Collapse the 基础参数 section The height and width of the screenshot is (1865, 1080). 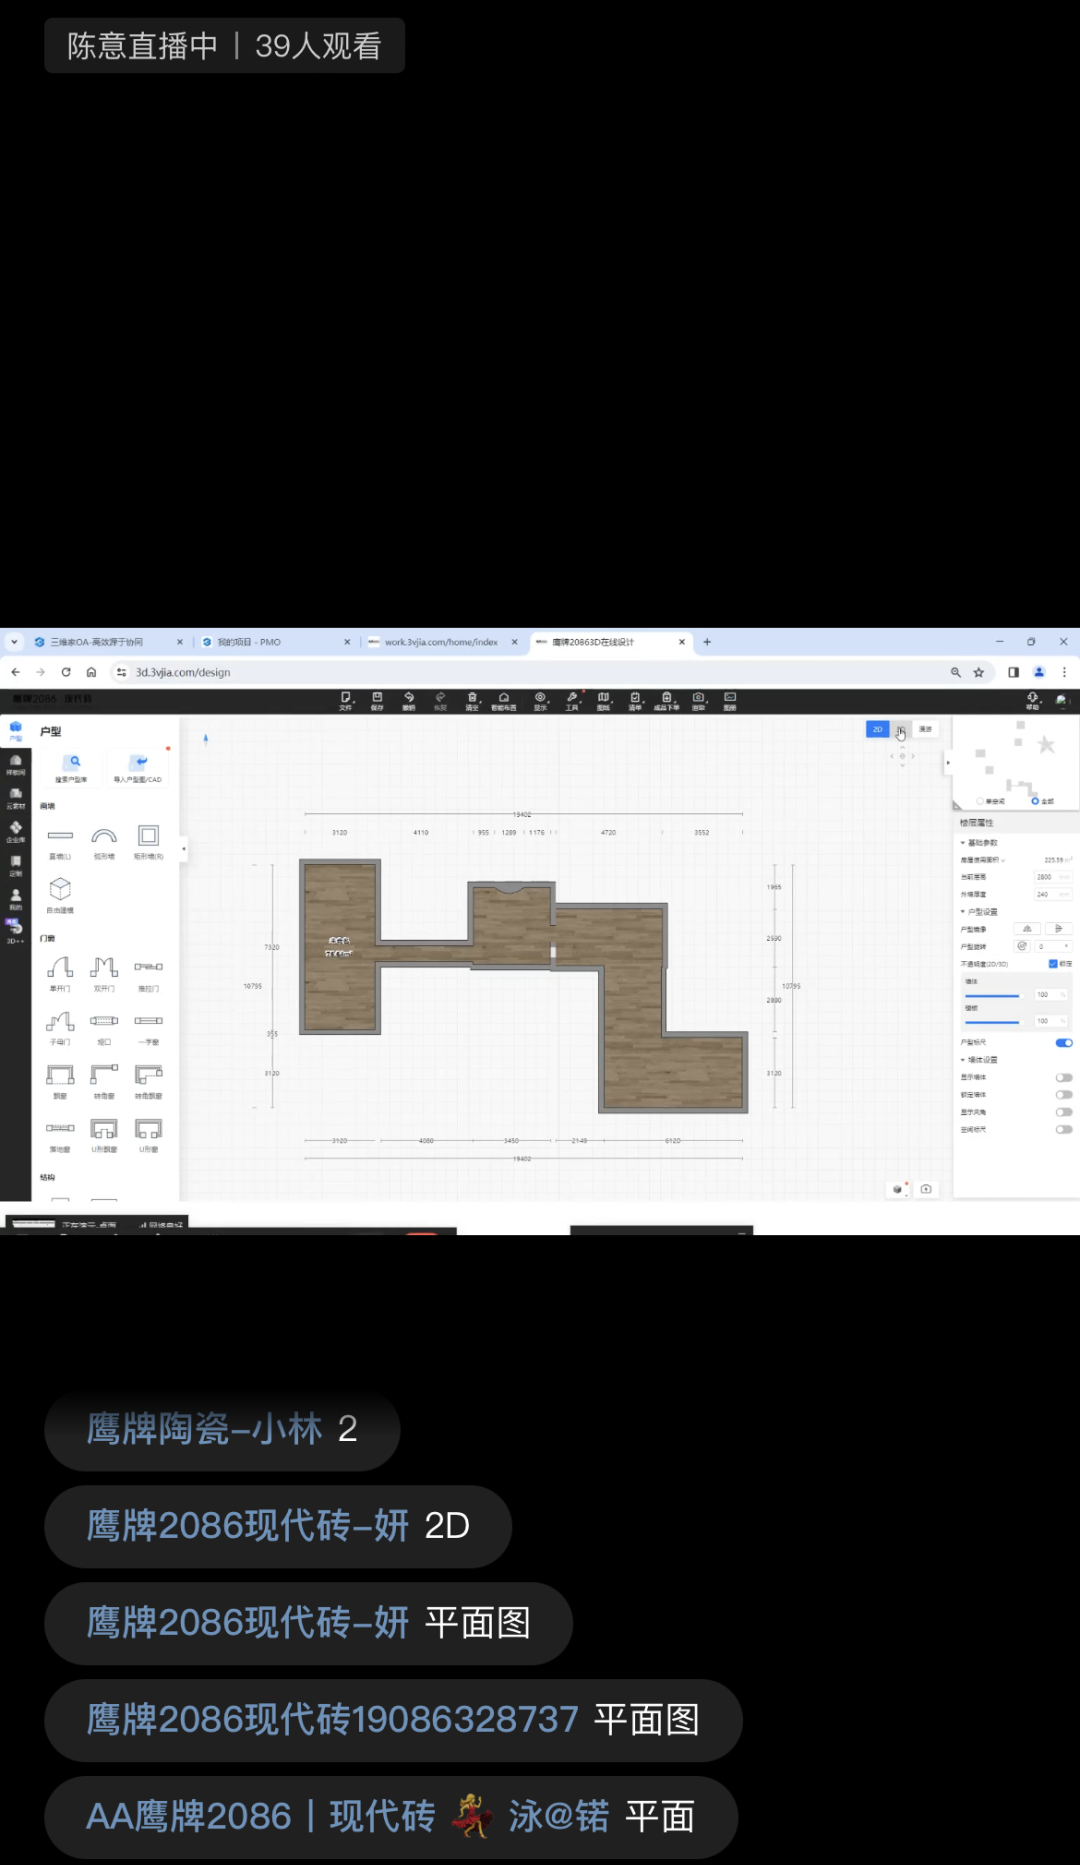tap(963, 843)
